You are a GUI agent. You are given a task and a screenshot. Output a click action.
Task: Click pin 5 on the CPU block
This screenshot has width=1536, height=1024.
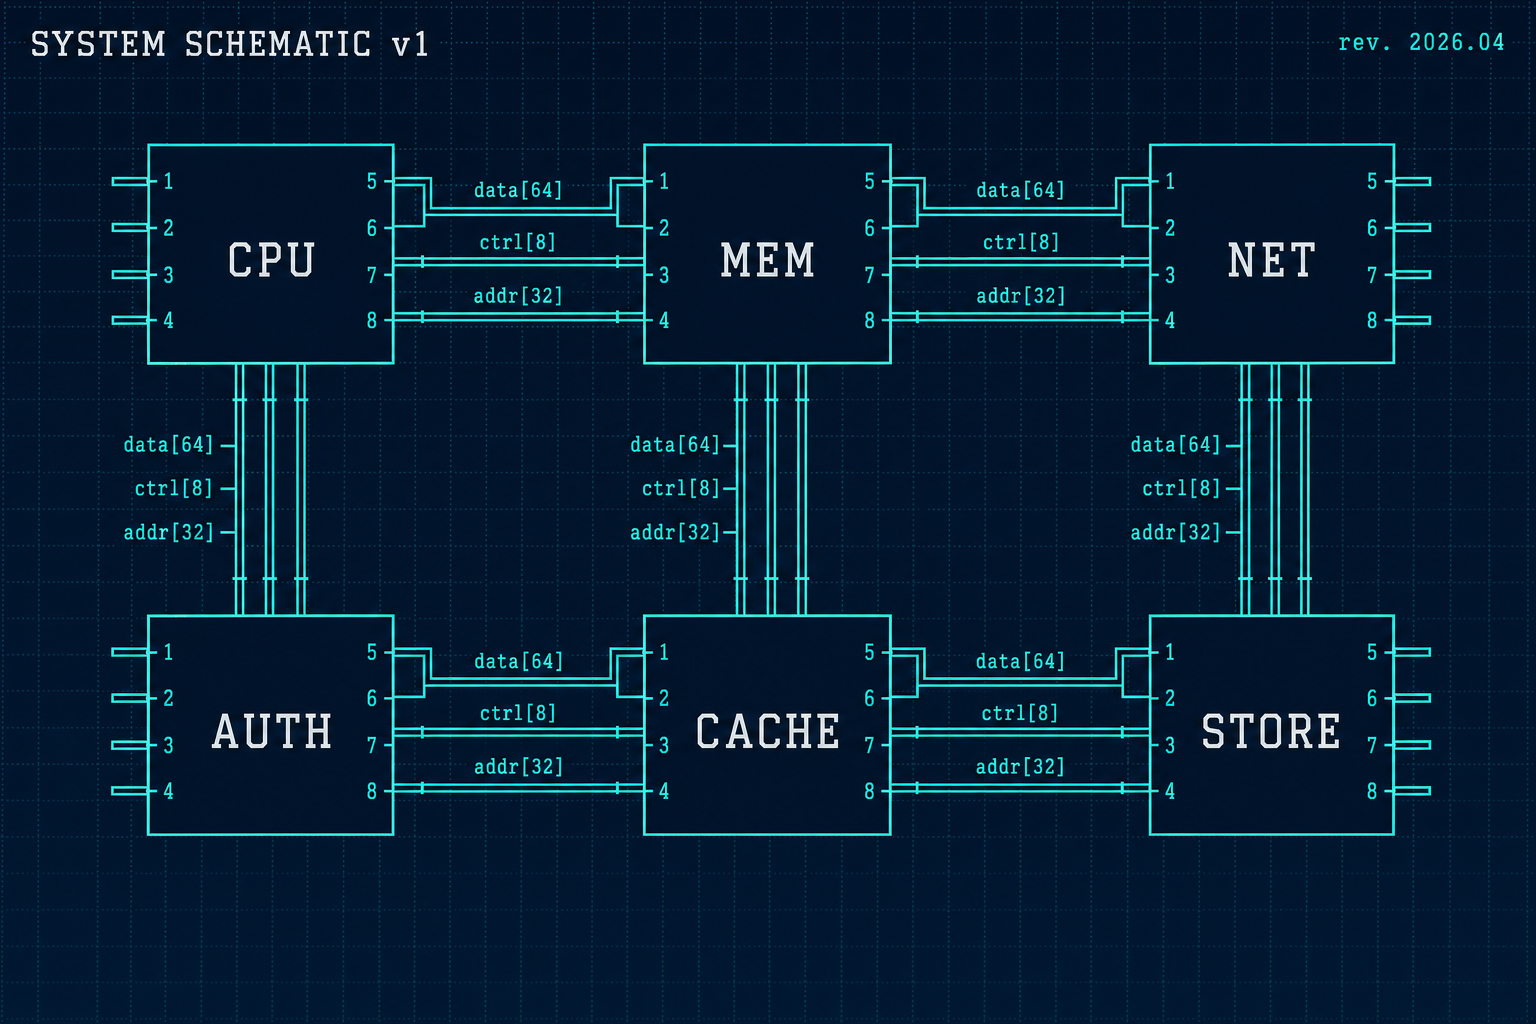[372, 181]
